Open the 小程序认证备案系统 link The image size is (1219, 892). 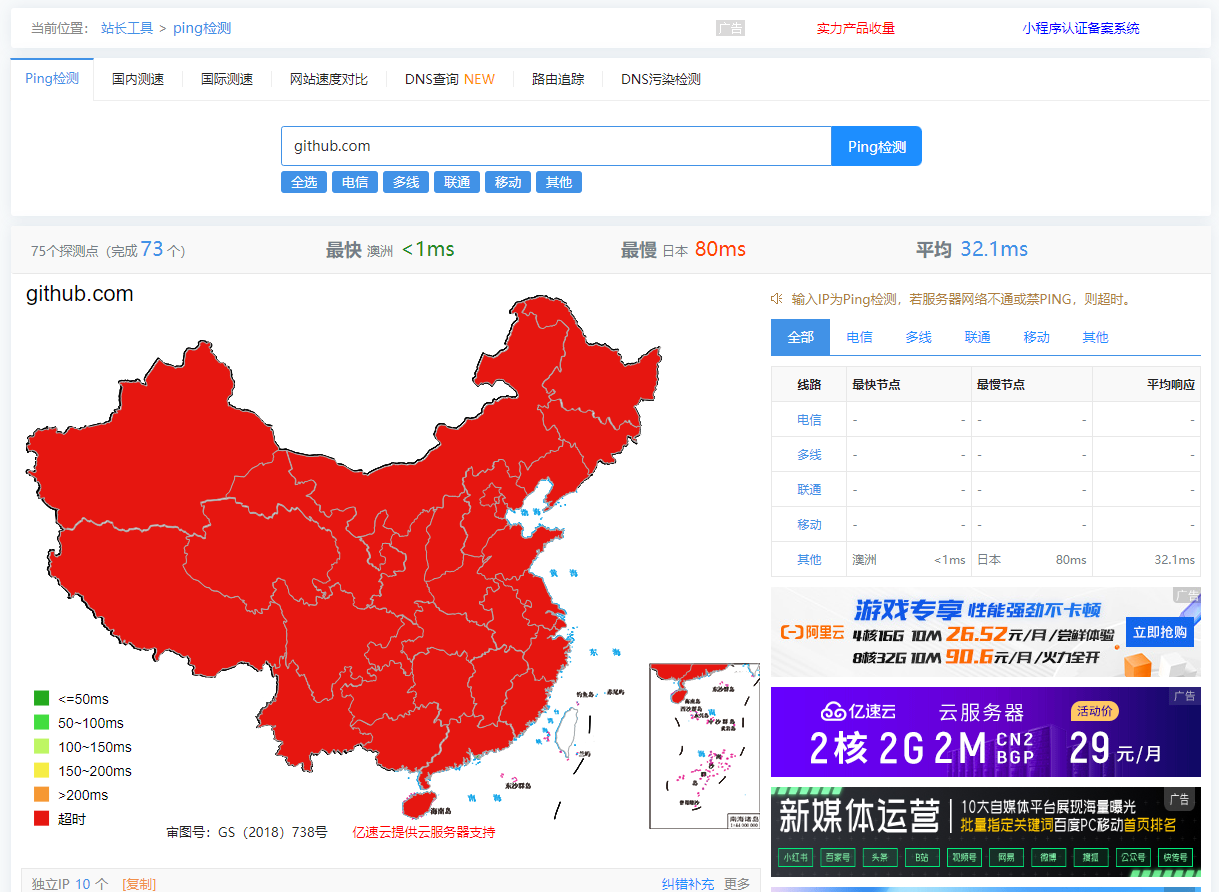coord(1081,28)
